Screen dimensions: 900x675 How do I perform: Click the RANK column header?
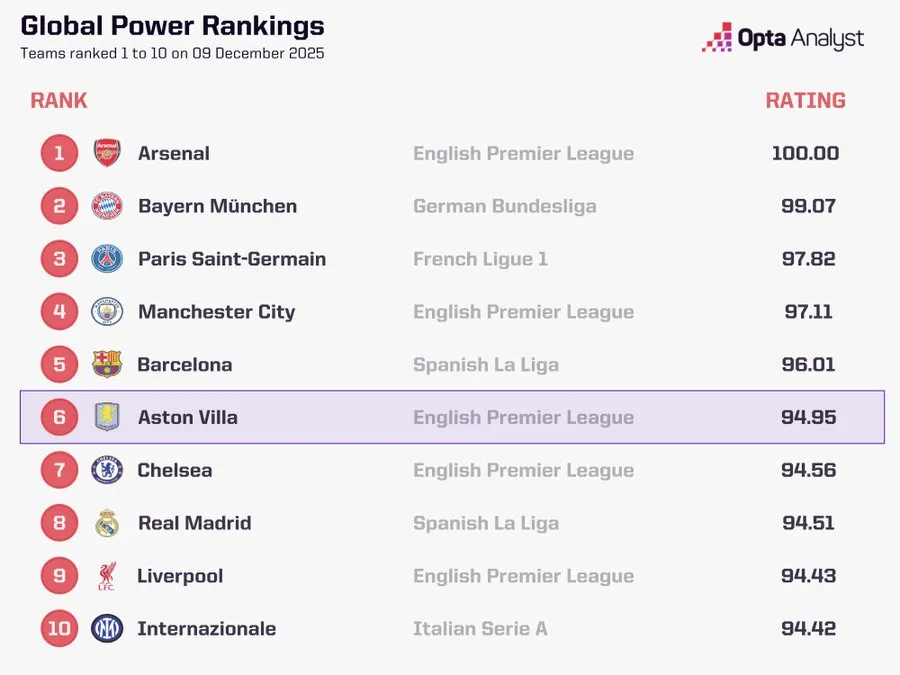click(59, 100)
